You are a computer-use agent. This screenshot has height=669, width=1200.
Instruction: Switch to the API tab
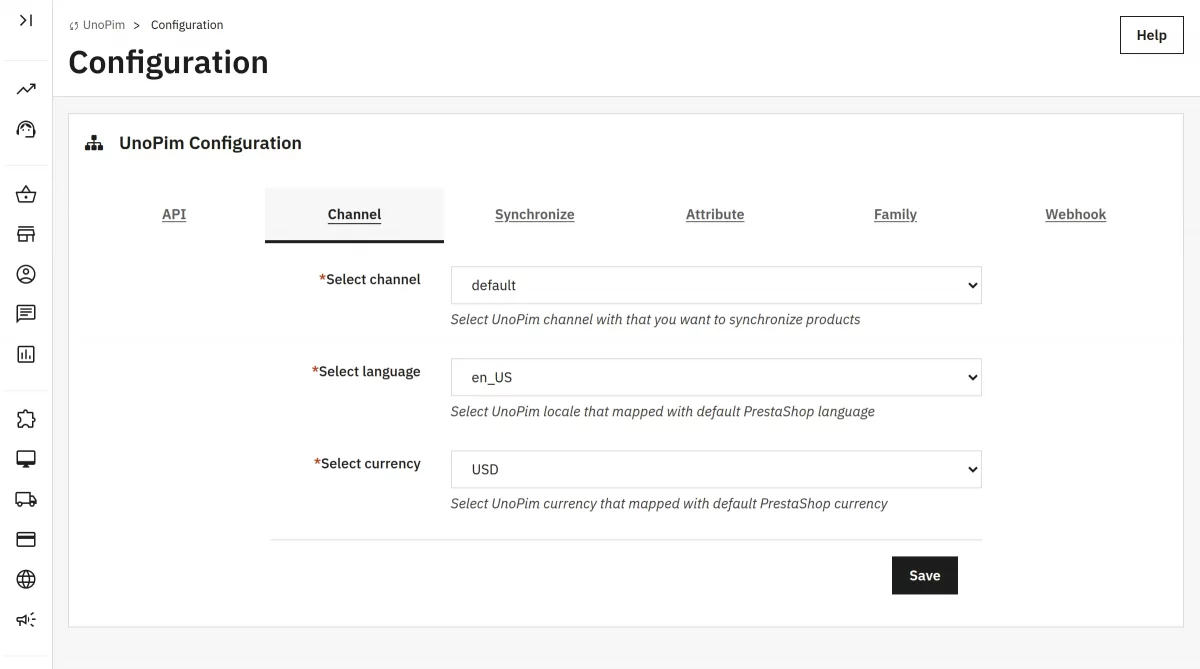click(174, 214)
